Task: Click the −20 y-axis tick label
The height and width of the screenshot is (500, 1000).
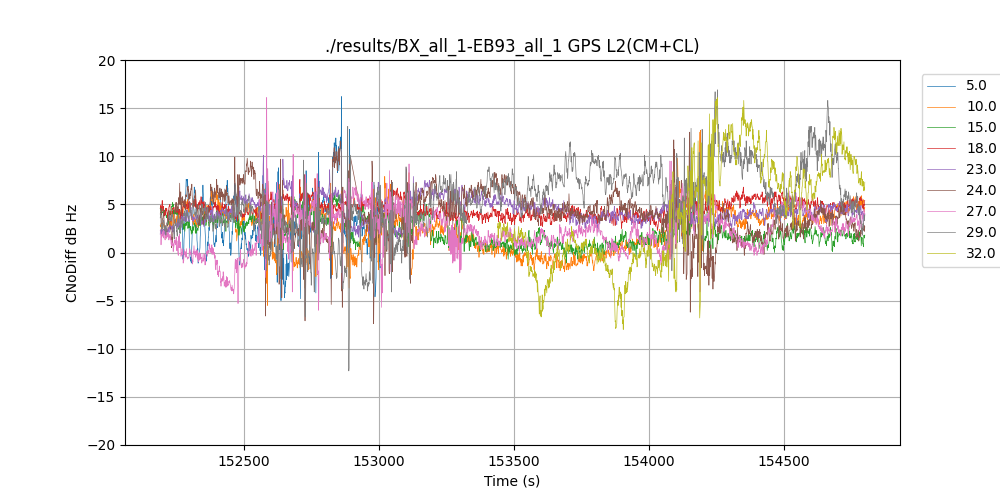Action: point(101,445)
